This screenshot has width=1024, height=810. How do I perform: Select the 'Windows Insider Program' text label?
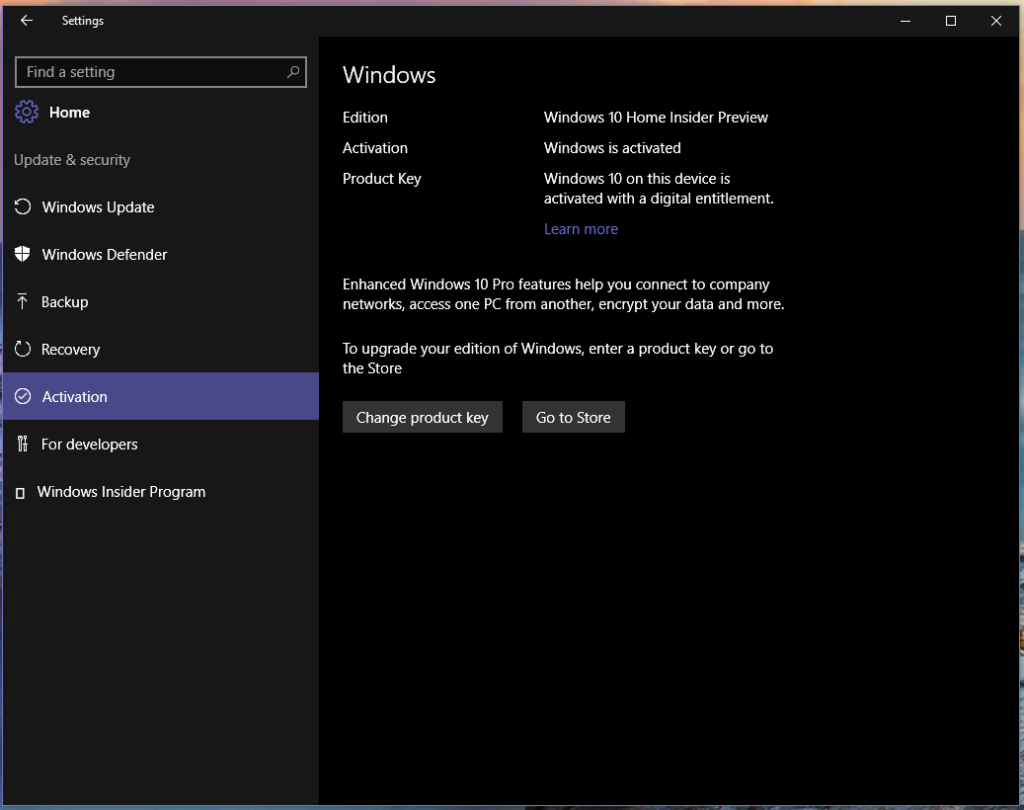click(x=121, y=492)
